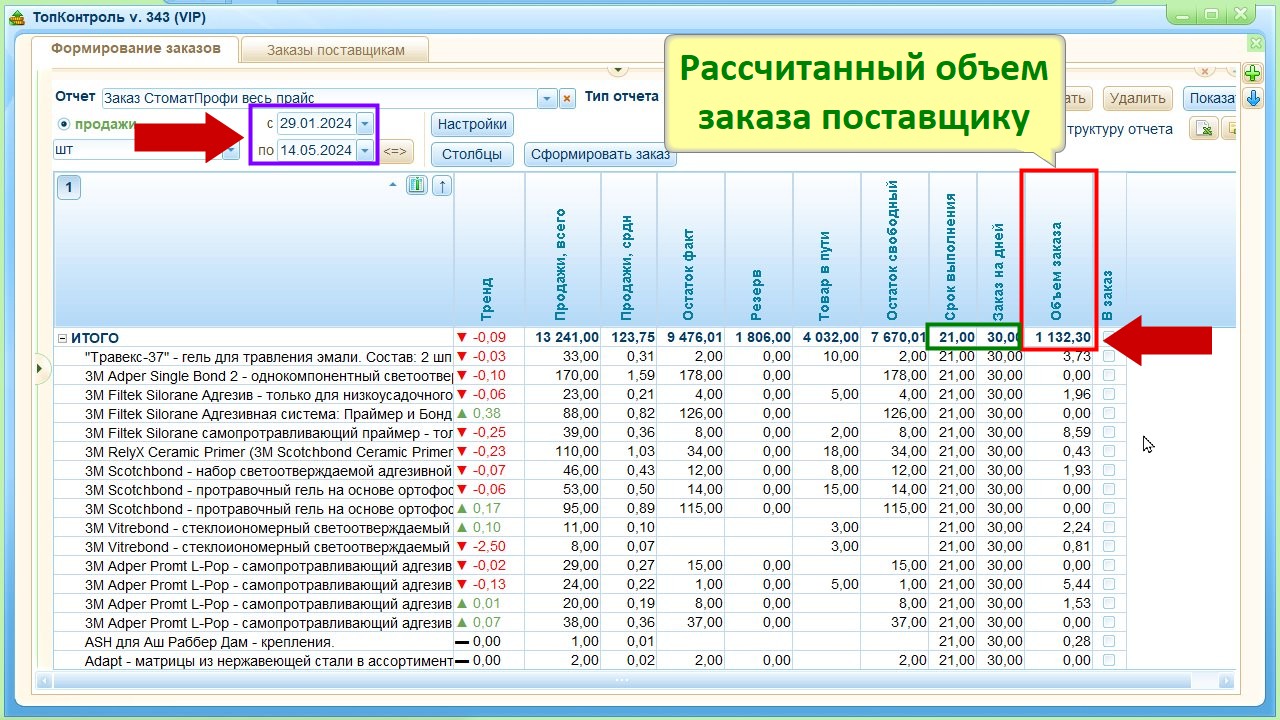
Task: Click the small sort triangle in the name header
Action: (392, 184)
